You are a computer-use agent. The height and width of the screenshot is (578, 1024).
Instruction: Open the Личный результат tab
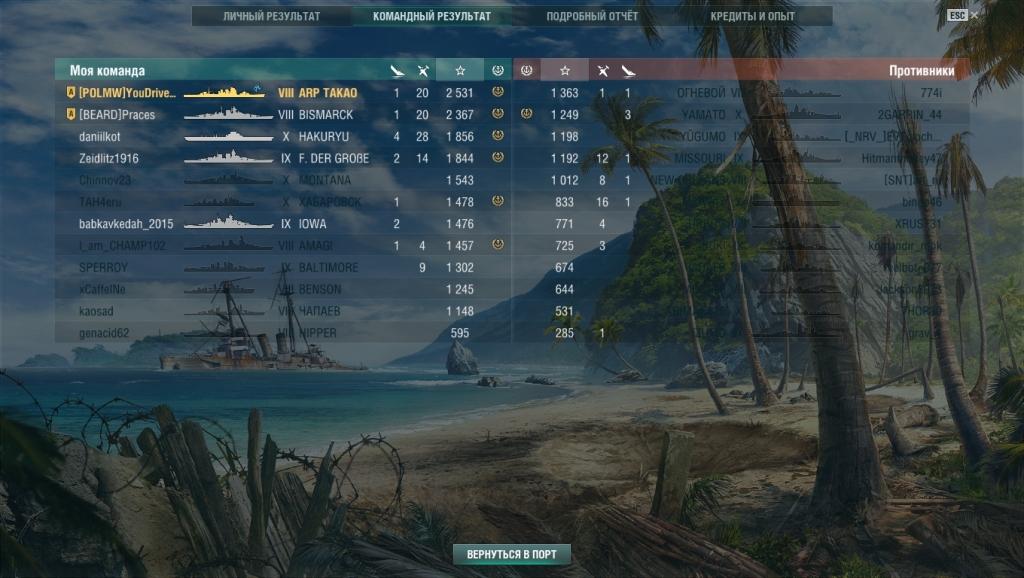(271, 16)
